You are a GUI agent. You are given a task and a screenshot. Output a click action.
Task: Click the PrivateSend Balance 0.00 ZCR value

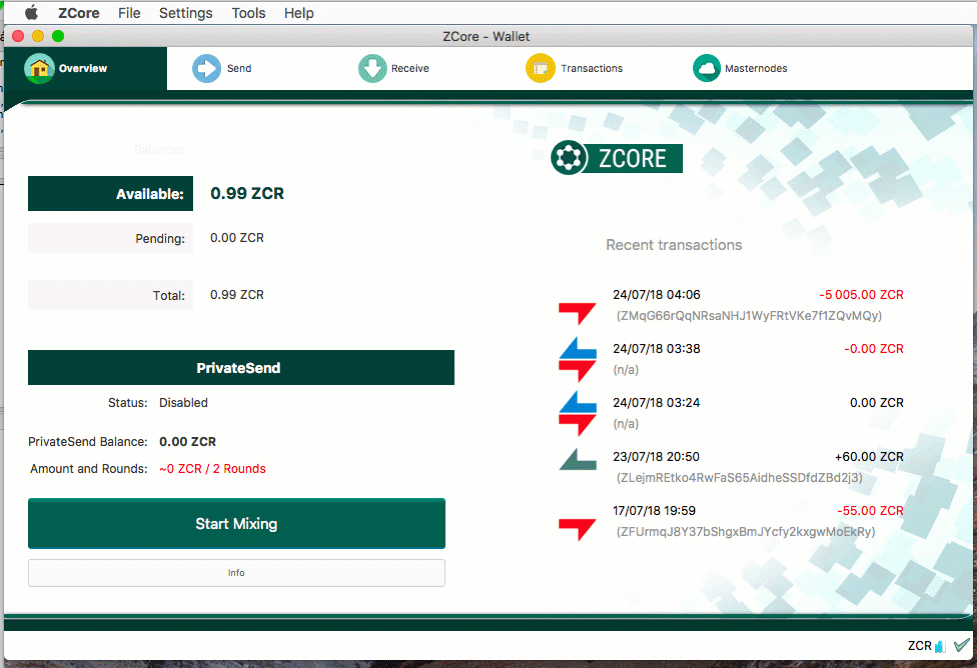point(188,442)
